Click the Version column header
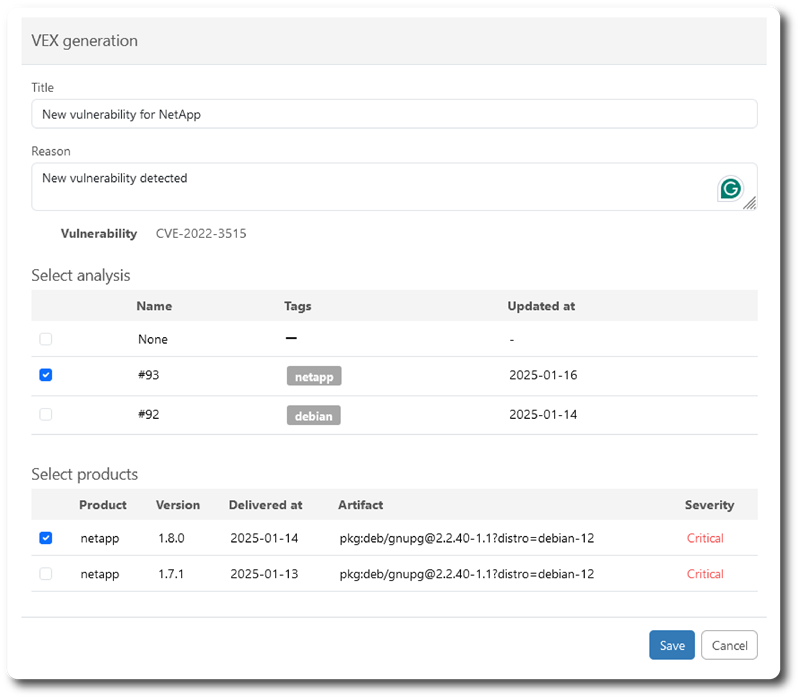Screen dimensions: 800x699 click(x=178, y=505)
